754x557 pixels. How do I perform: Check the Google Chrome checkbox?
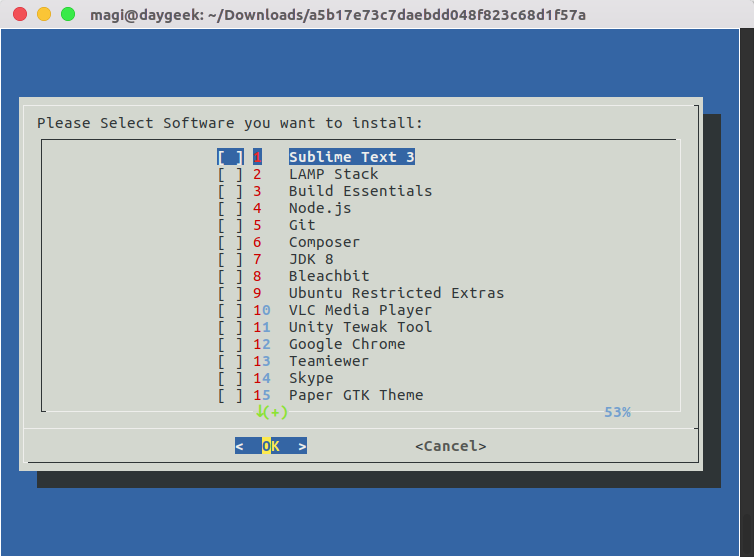pyautogui.click(x=230, y=344)
